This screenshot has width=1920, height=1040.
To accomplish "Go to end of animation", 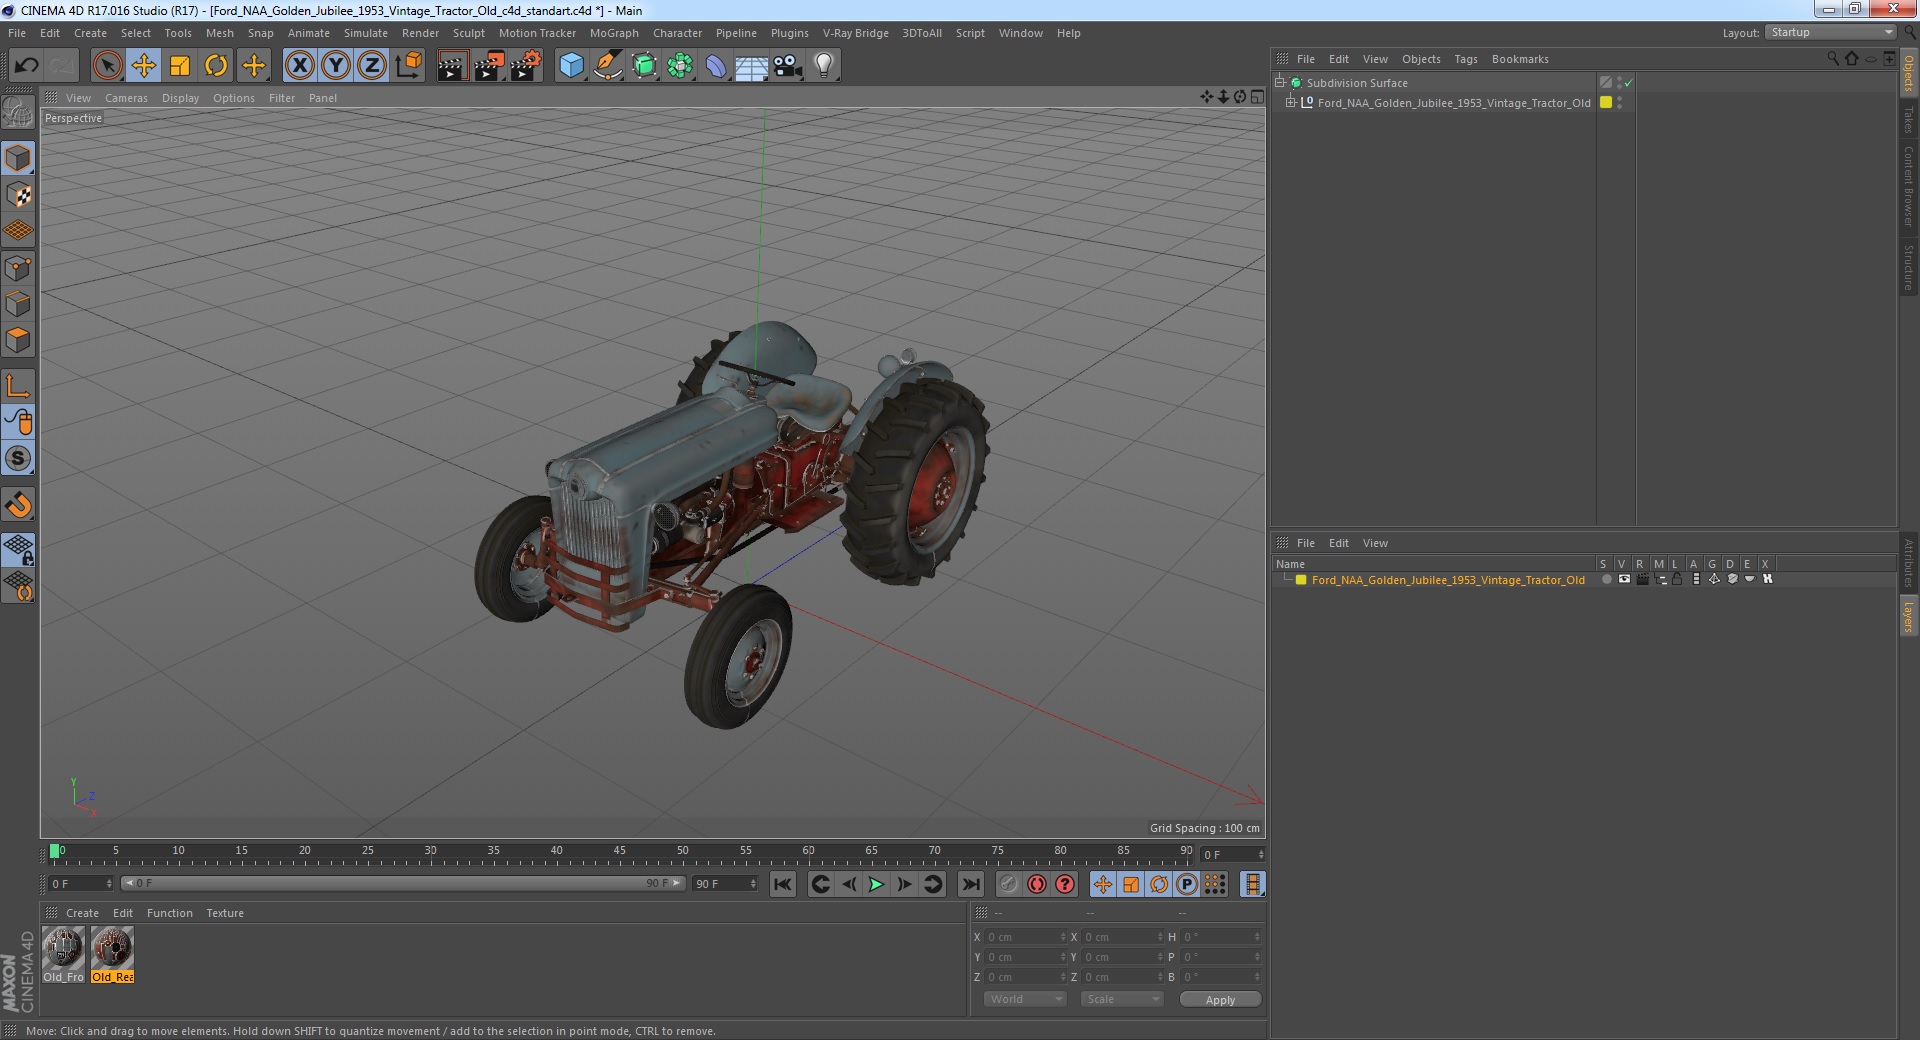I will point(970,884).
